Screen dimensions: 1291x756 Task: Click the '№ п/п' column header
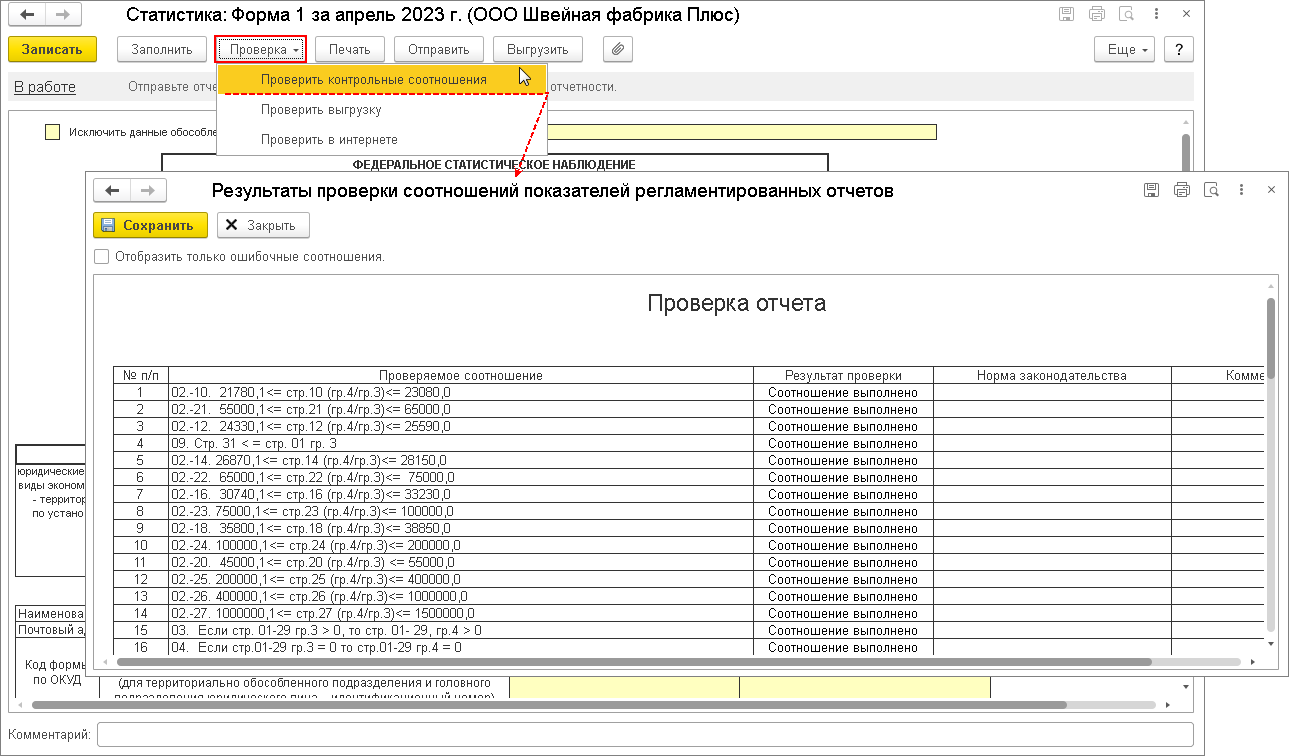click(x=141, y=375)
